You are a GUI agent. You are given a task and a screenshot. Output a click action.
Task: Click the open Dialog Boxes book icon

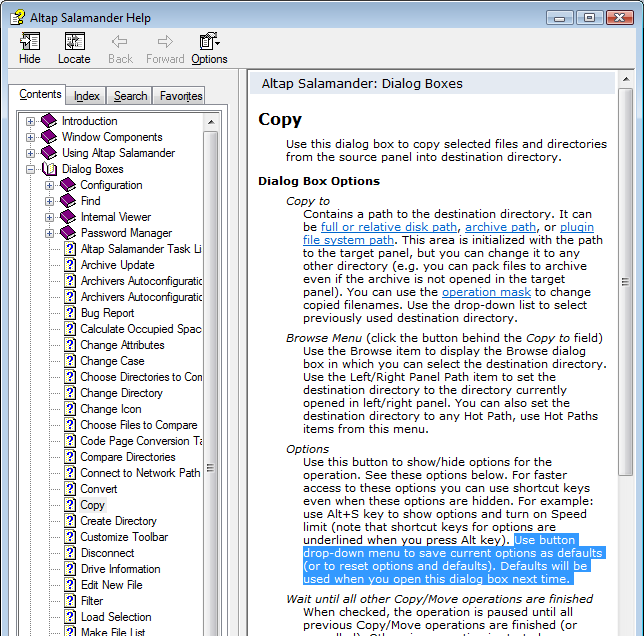[x=49, y=169]
